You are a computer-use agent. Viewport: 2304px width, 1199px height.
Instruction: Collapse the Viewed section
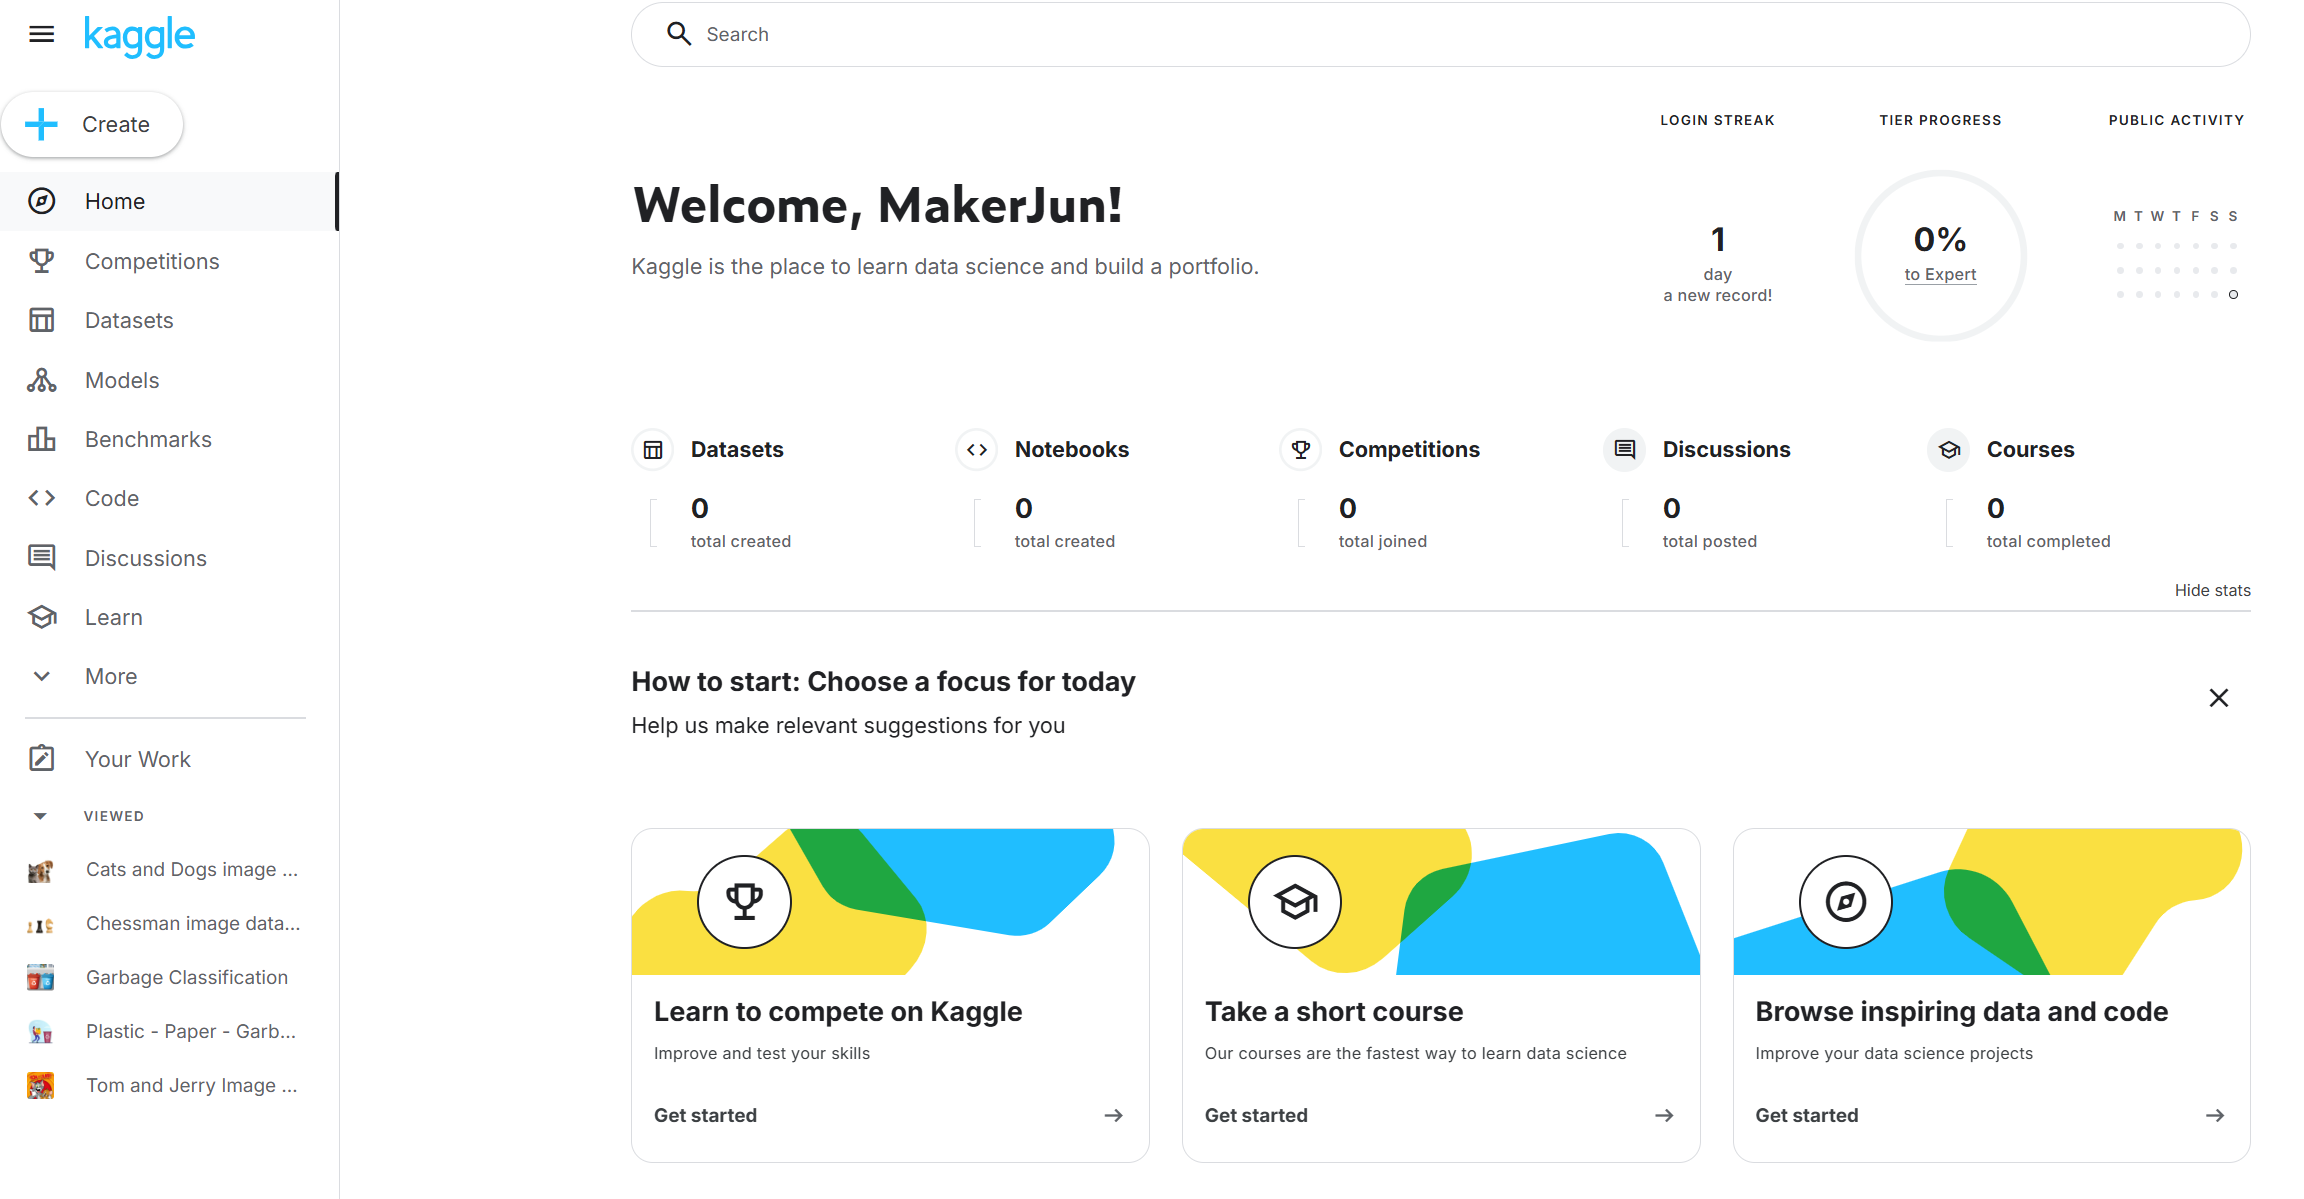pyautogui.click(x=40, y=816)
